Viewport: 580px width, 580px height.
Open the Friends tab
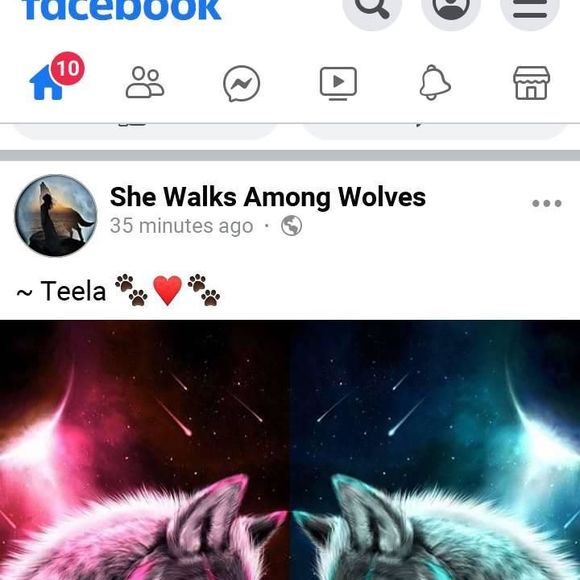tap(145, 82)
